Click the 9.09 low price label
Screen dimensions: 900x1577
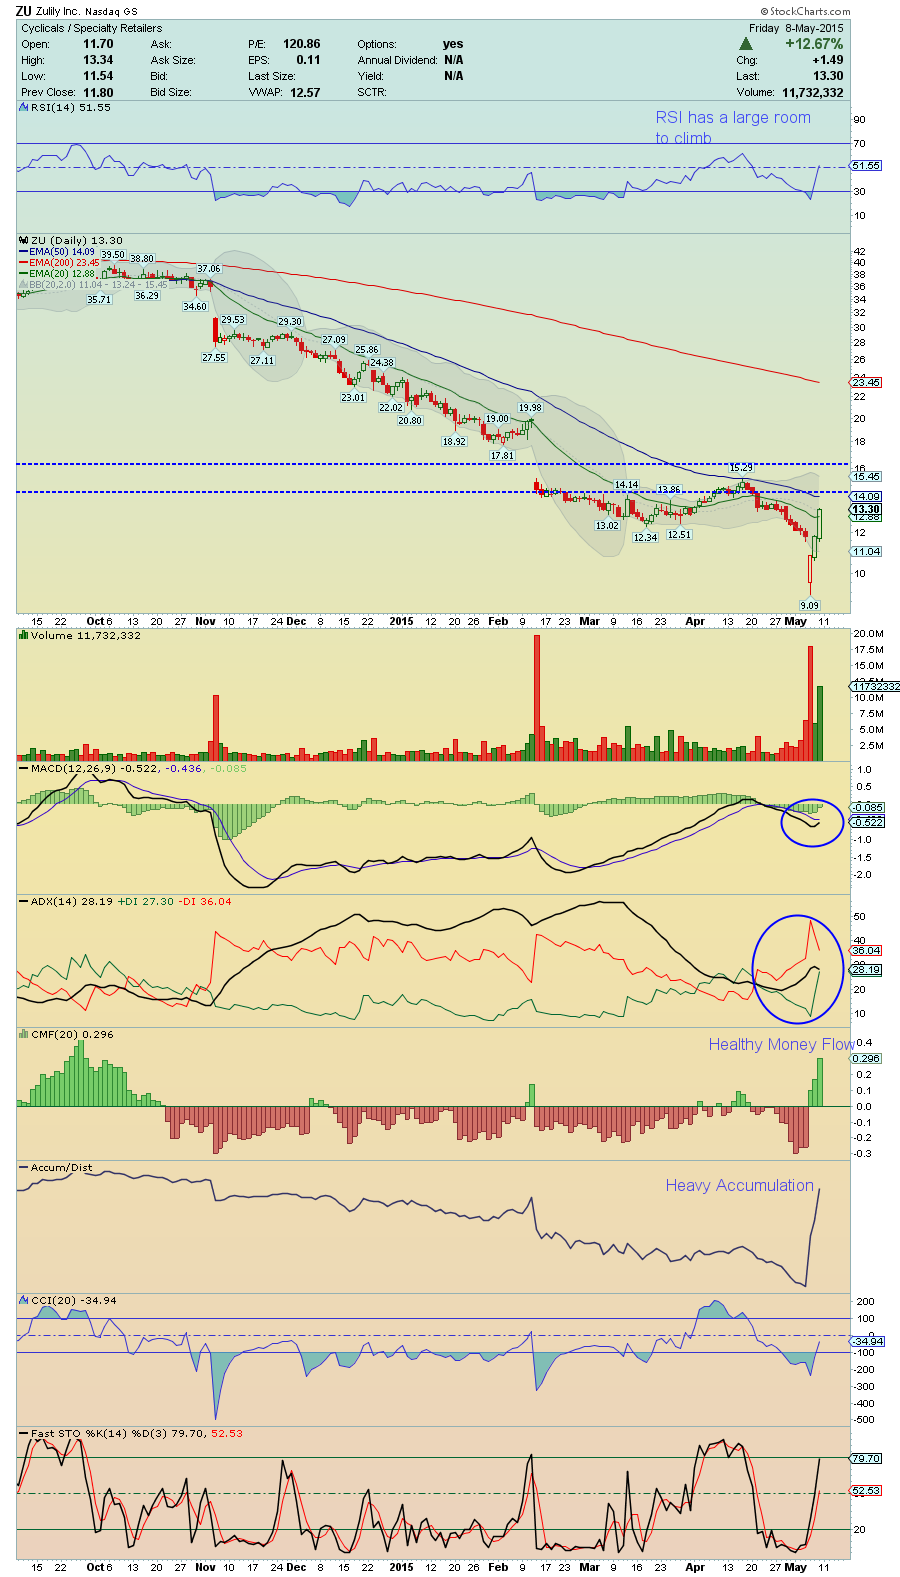809,605
